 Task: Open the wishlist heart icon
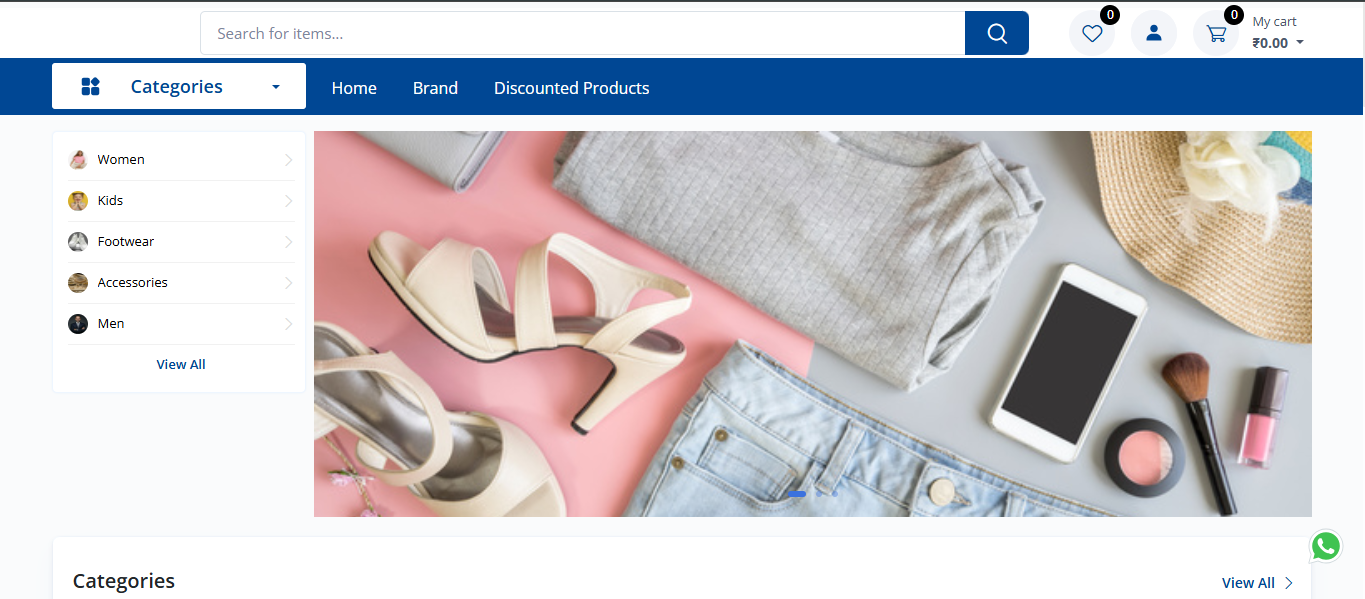click(x=1092, y=33)
